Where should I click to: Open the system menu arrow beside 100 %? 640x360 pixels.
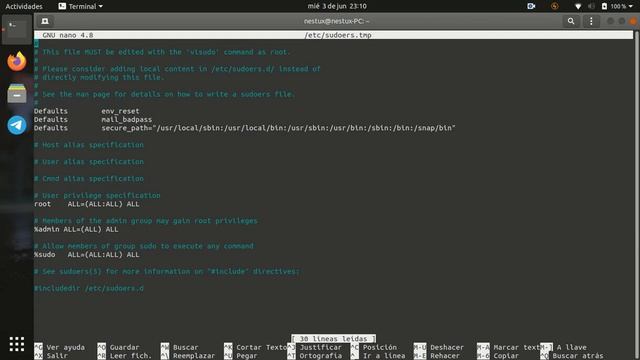coord(631,6)
